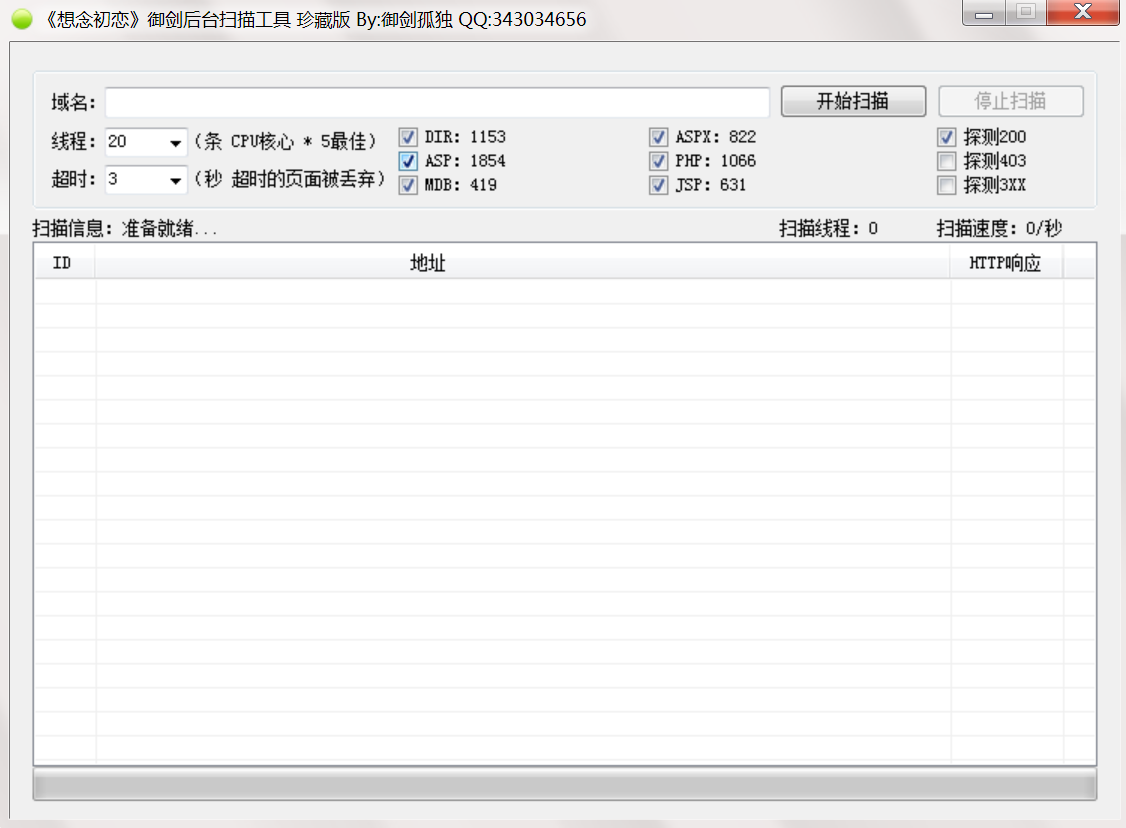Toggle the PHP: 1066 checkbox
Viewport: 1126px width, 828px height.
[659, 161]
